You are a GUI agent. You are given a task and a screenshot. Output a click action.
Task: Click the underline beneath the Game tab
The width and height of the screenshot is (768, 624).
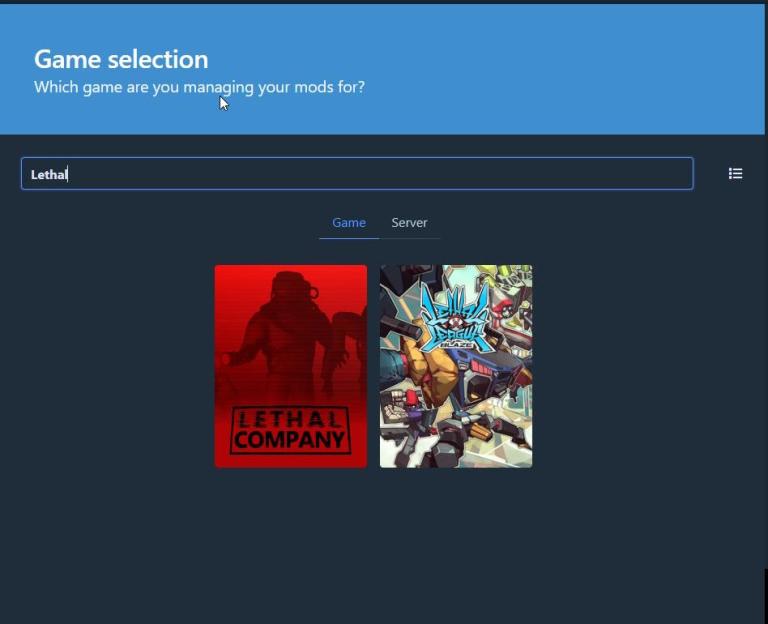coord(348,238)
